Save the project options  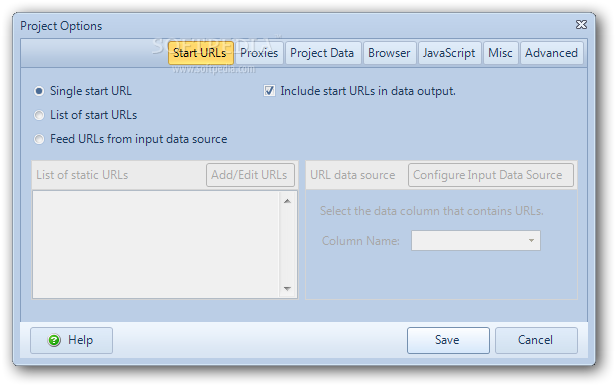tap(448, 340)
